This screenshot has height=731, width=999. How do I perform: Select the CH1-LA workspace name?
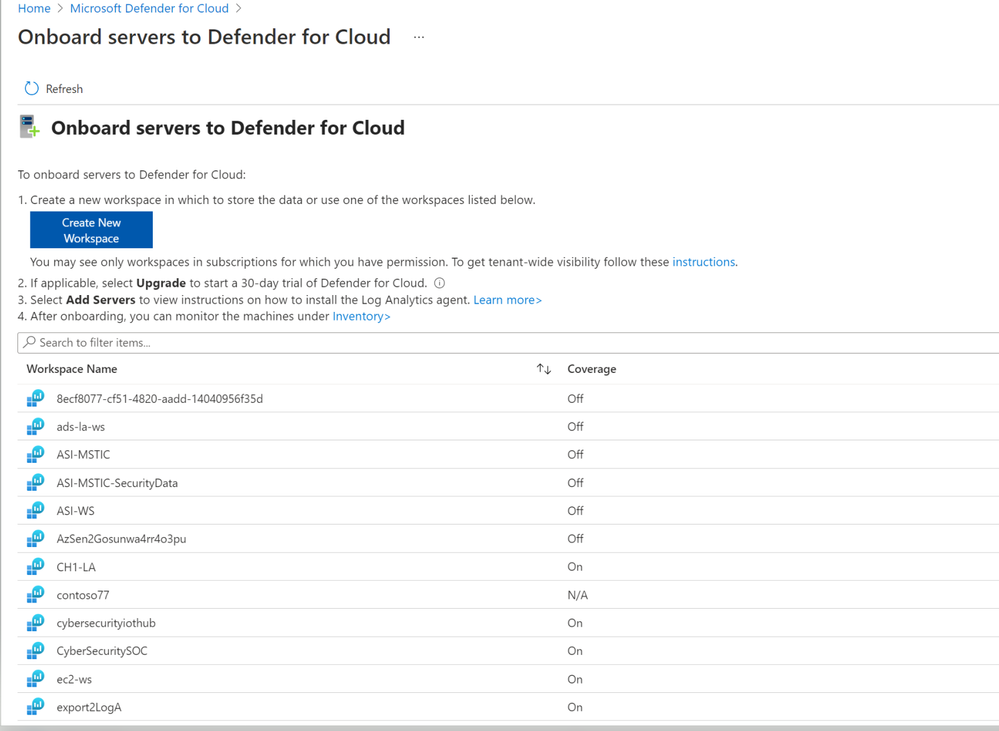coord(76,567)
